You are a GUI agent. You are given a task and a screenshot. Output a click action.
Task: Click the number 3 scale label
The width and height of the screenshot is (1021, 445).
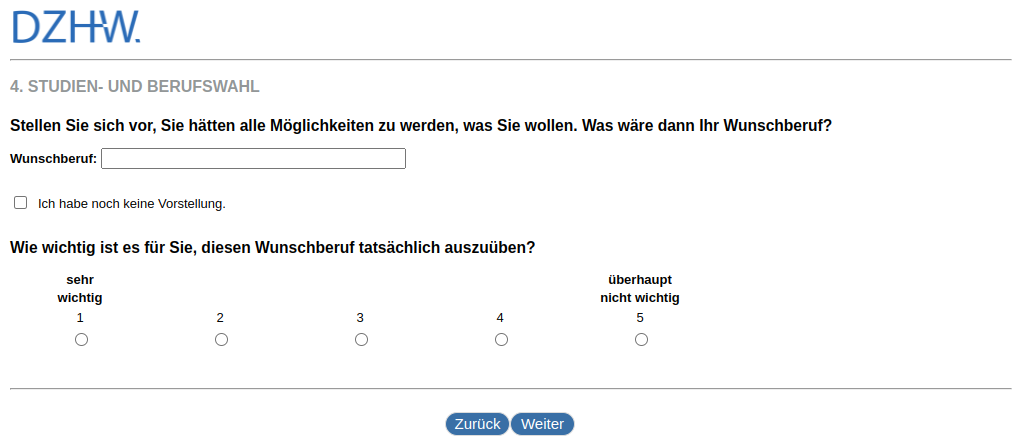click(x=360, y=318)
